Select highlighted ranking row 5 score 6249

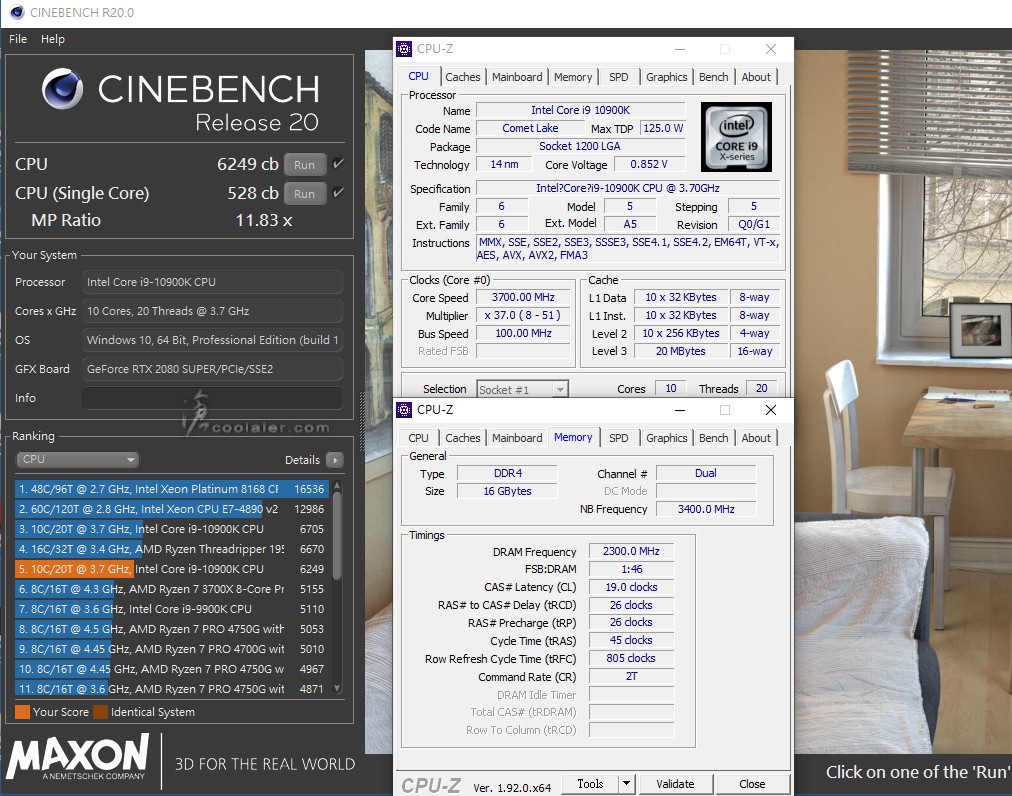point(172,569)
